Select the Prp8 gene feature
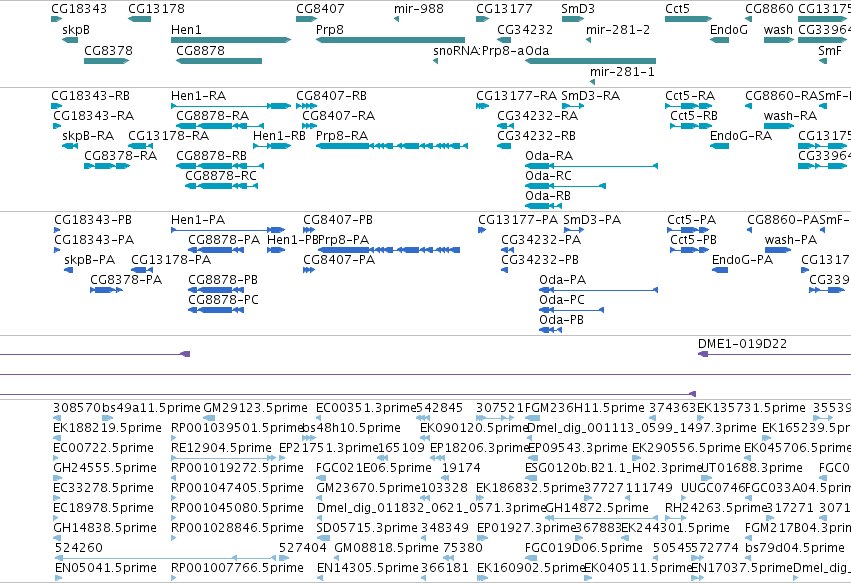This screenshot has width=851, height=583. (x=390, y=40)
